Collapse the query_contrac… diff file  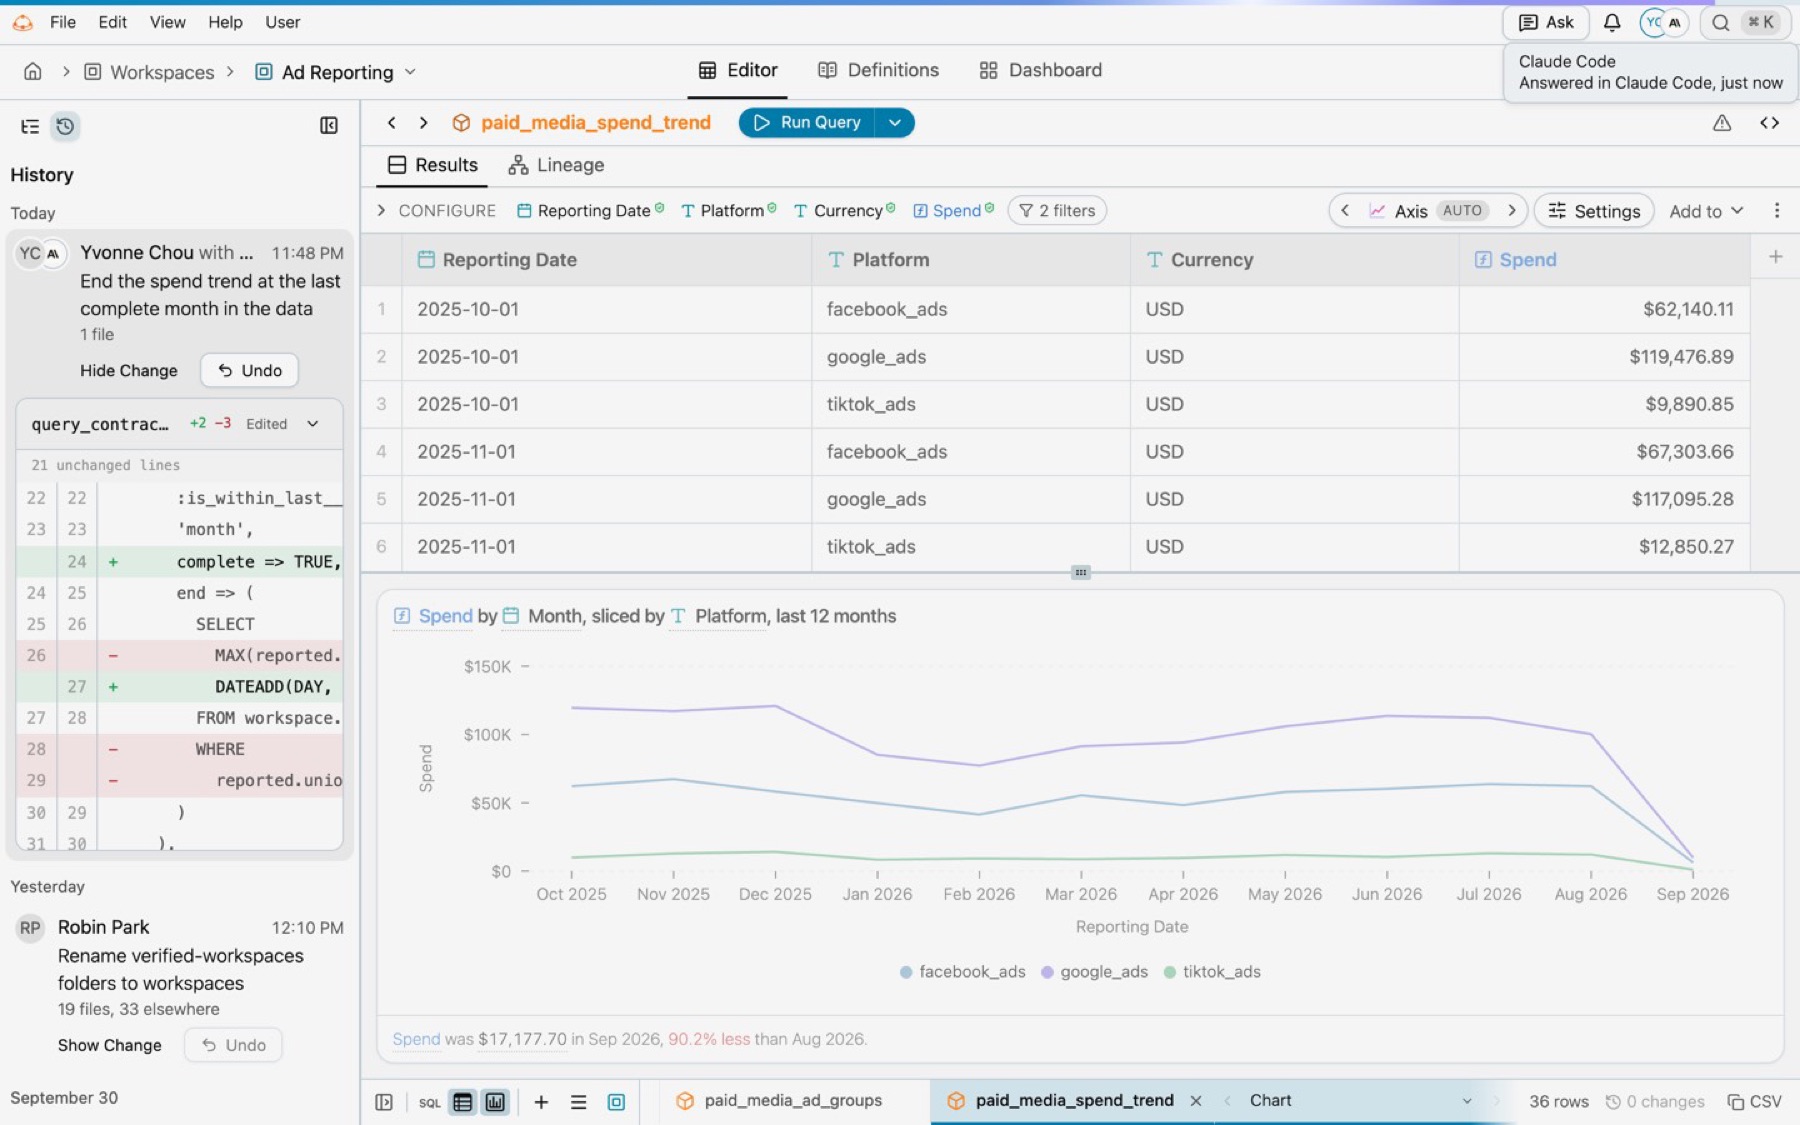point(313,424)
